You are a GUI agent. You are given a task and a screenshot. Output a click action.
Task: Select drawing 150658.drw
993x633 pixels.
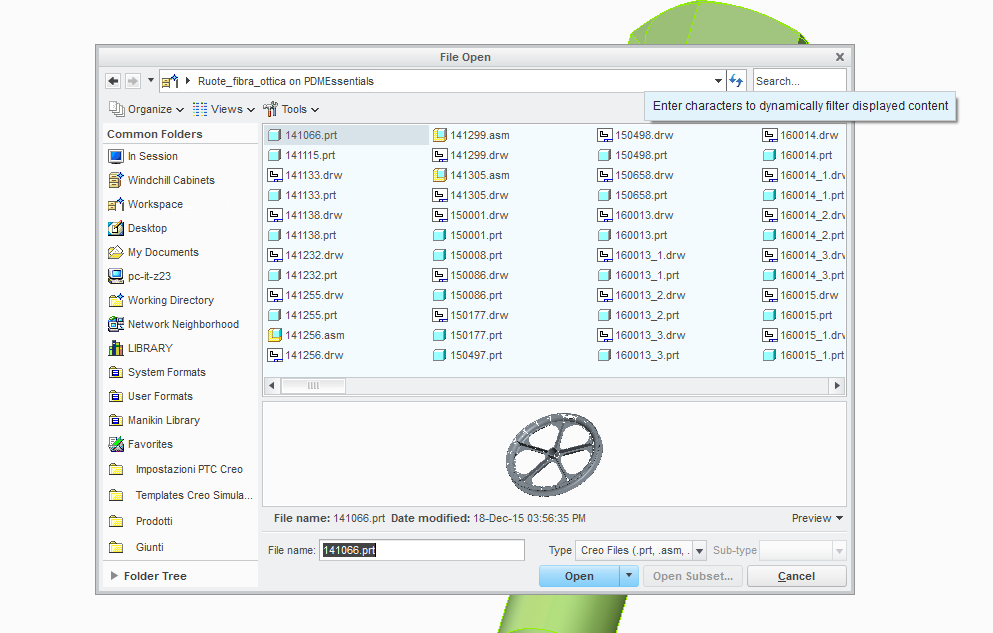pyautogui.click(x=635, y=175)
